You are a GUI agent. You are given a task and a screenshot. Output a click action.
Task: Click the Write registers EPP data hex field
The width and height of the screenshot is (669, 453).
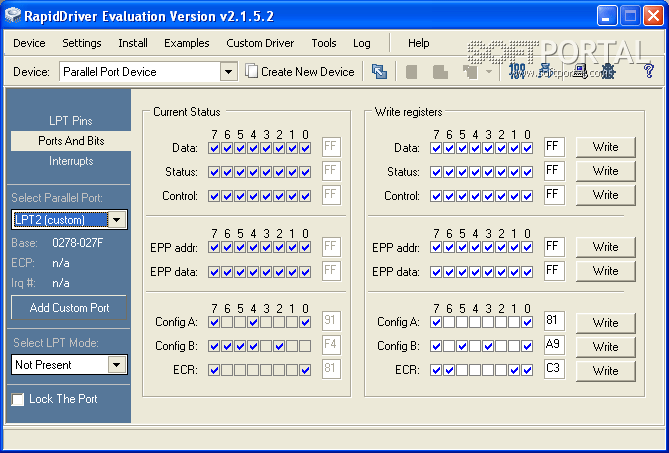(x=554, y=271)
